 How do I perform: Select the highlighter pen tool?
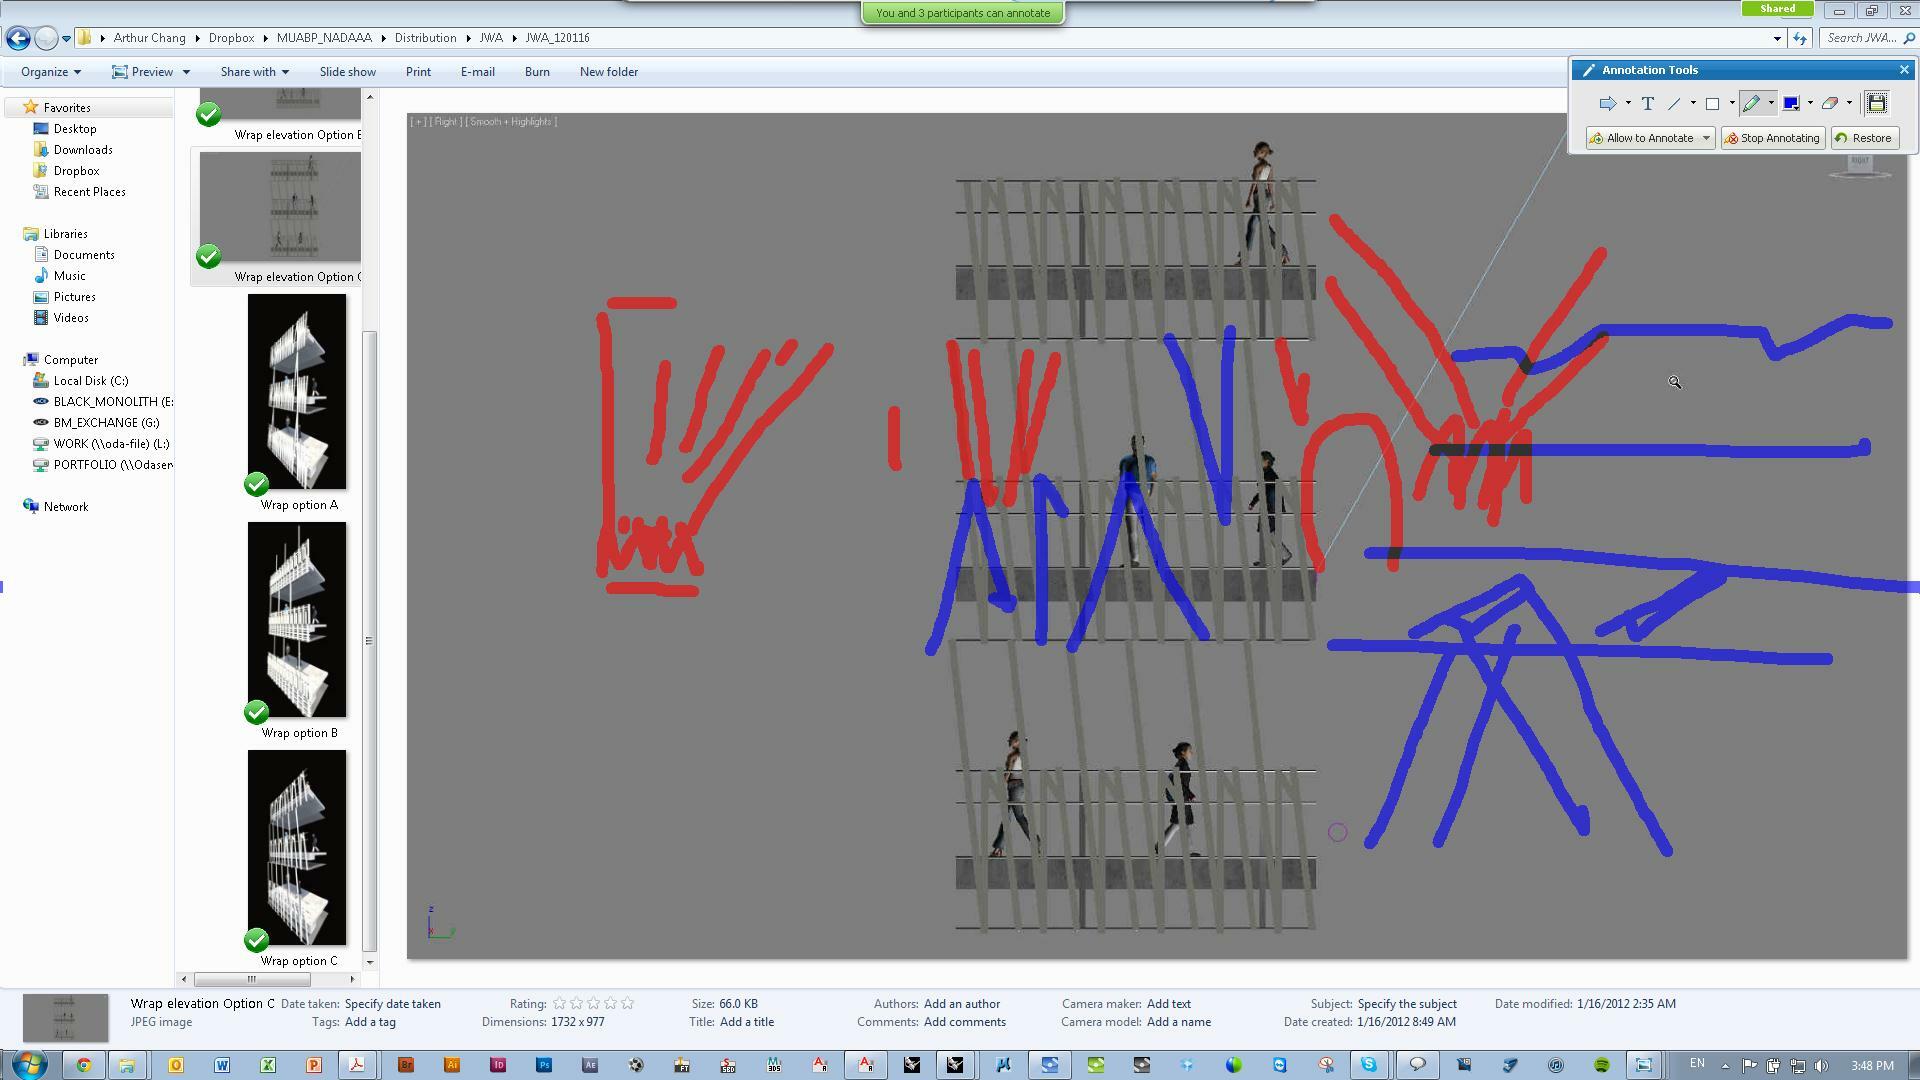(x=1751, y=103)
